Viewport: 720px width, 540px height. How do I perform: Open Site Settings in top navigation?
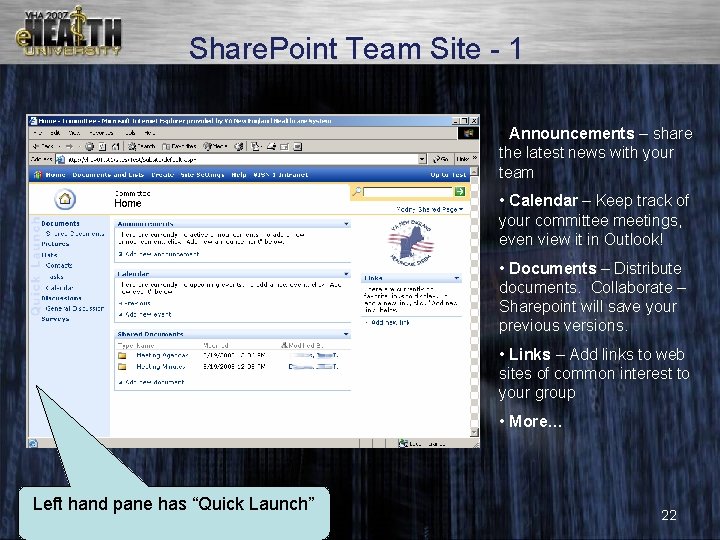point(202,174)
